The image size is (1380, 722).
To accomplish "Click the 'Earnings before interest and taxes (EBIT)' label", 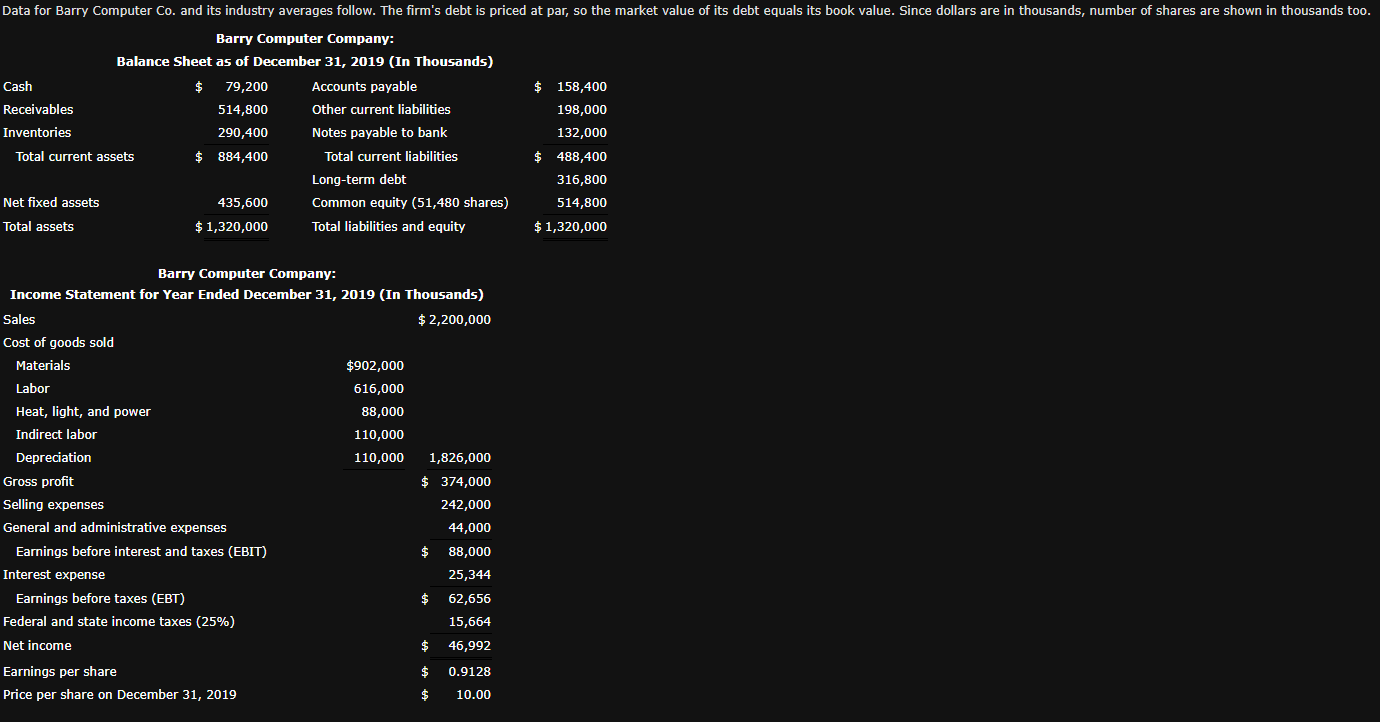I will coord(141,552).
